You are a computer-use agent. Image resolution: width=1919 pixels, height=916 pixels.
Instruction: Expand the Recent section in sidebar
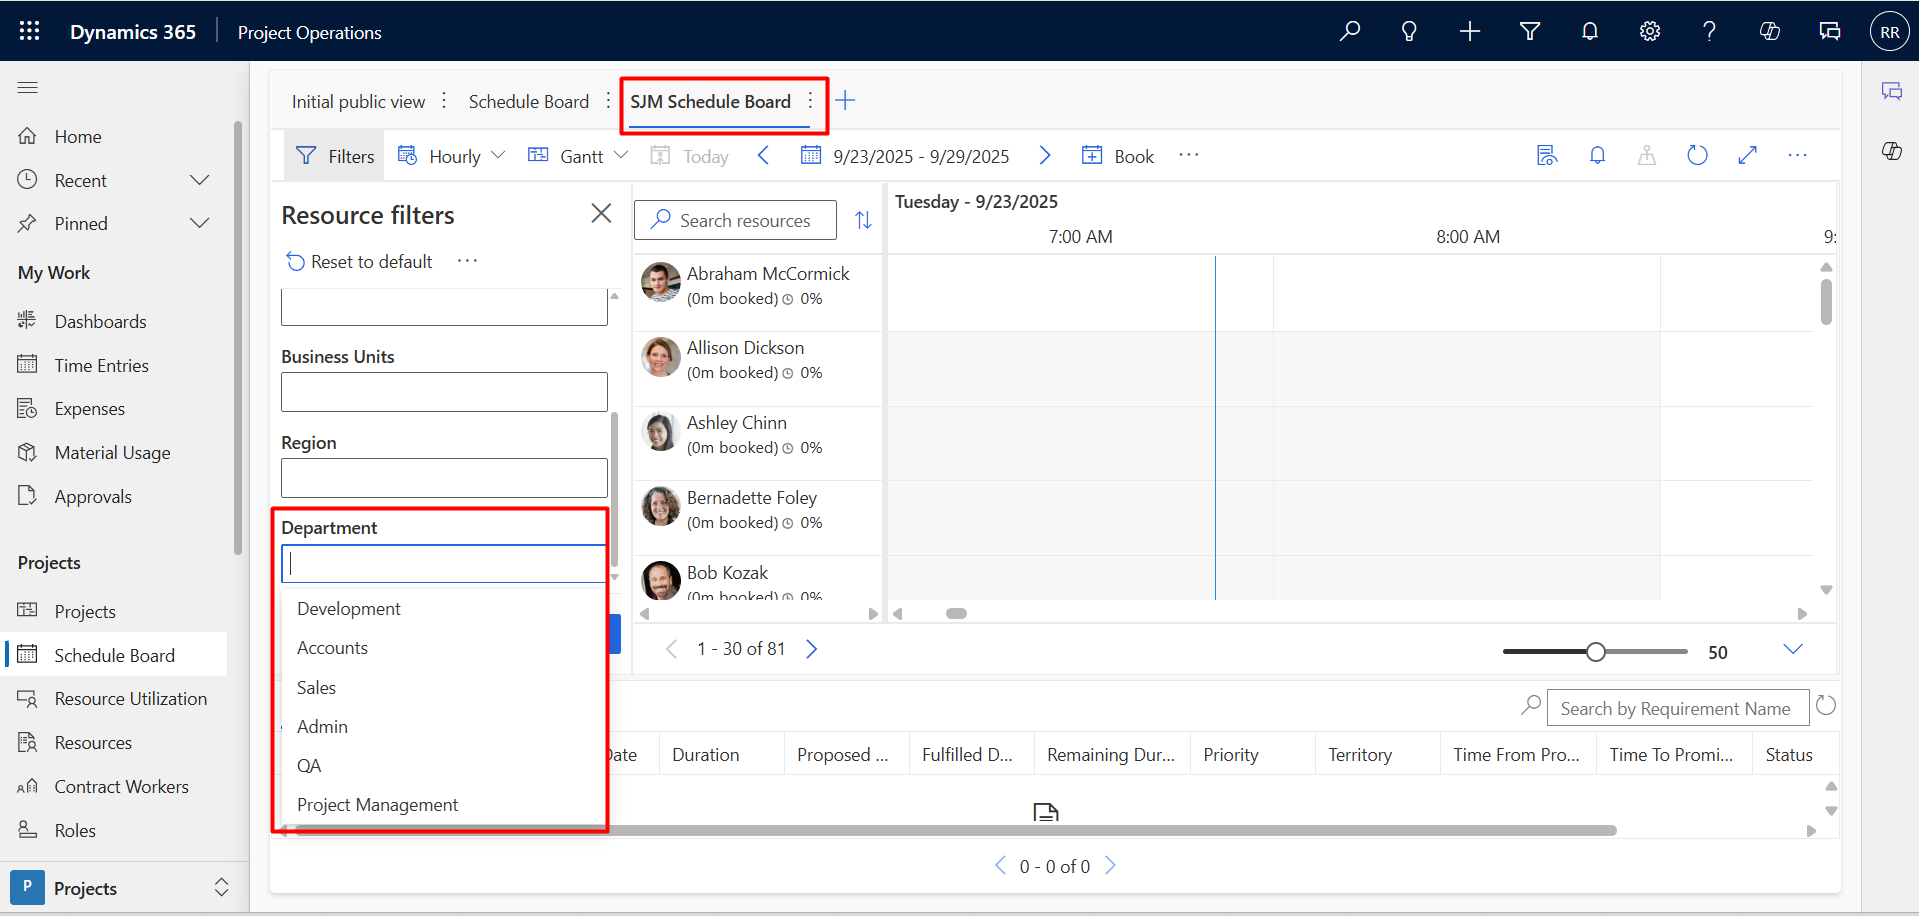click(x=200, y=181)
